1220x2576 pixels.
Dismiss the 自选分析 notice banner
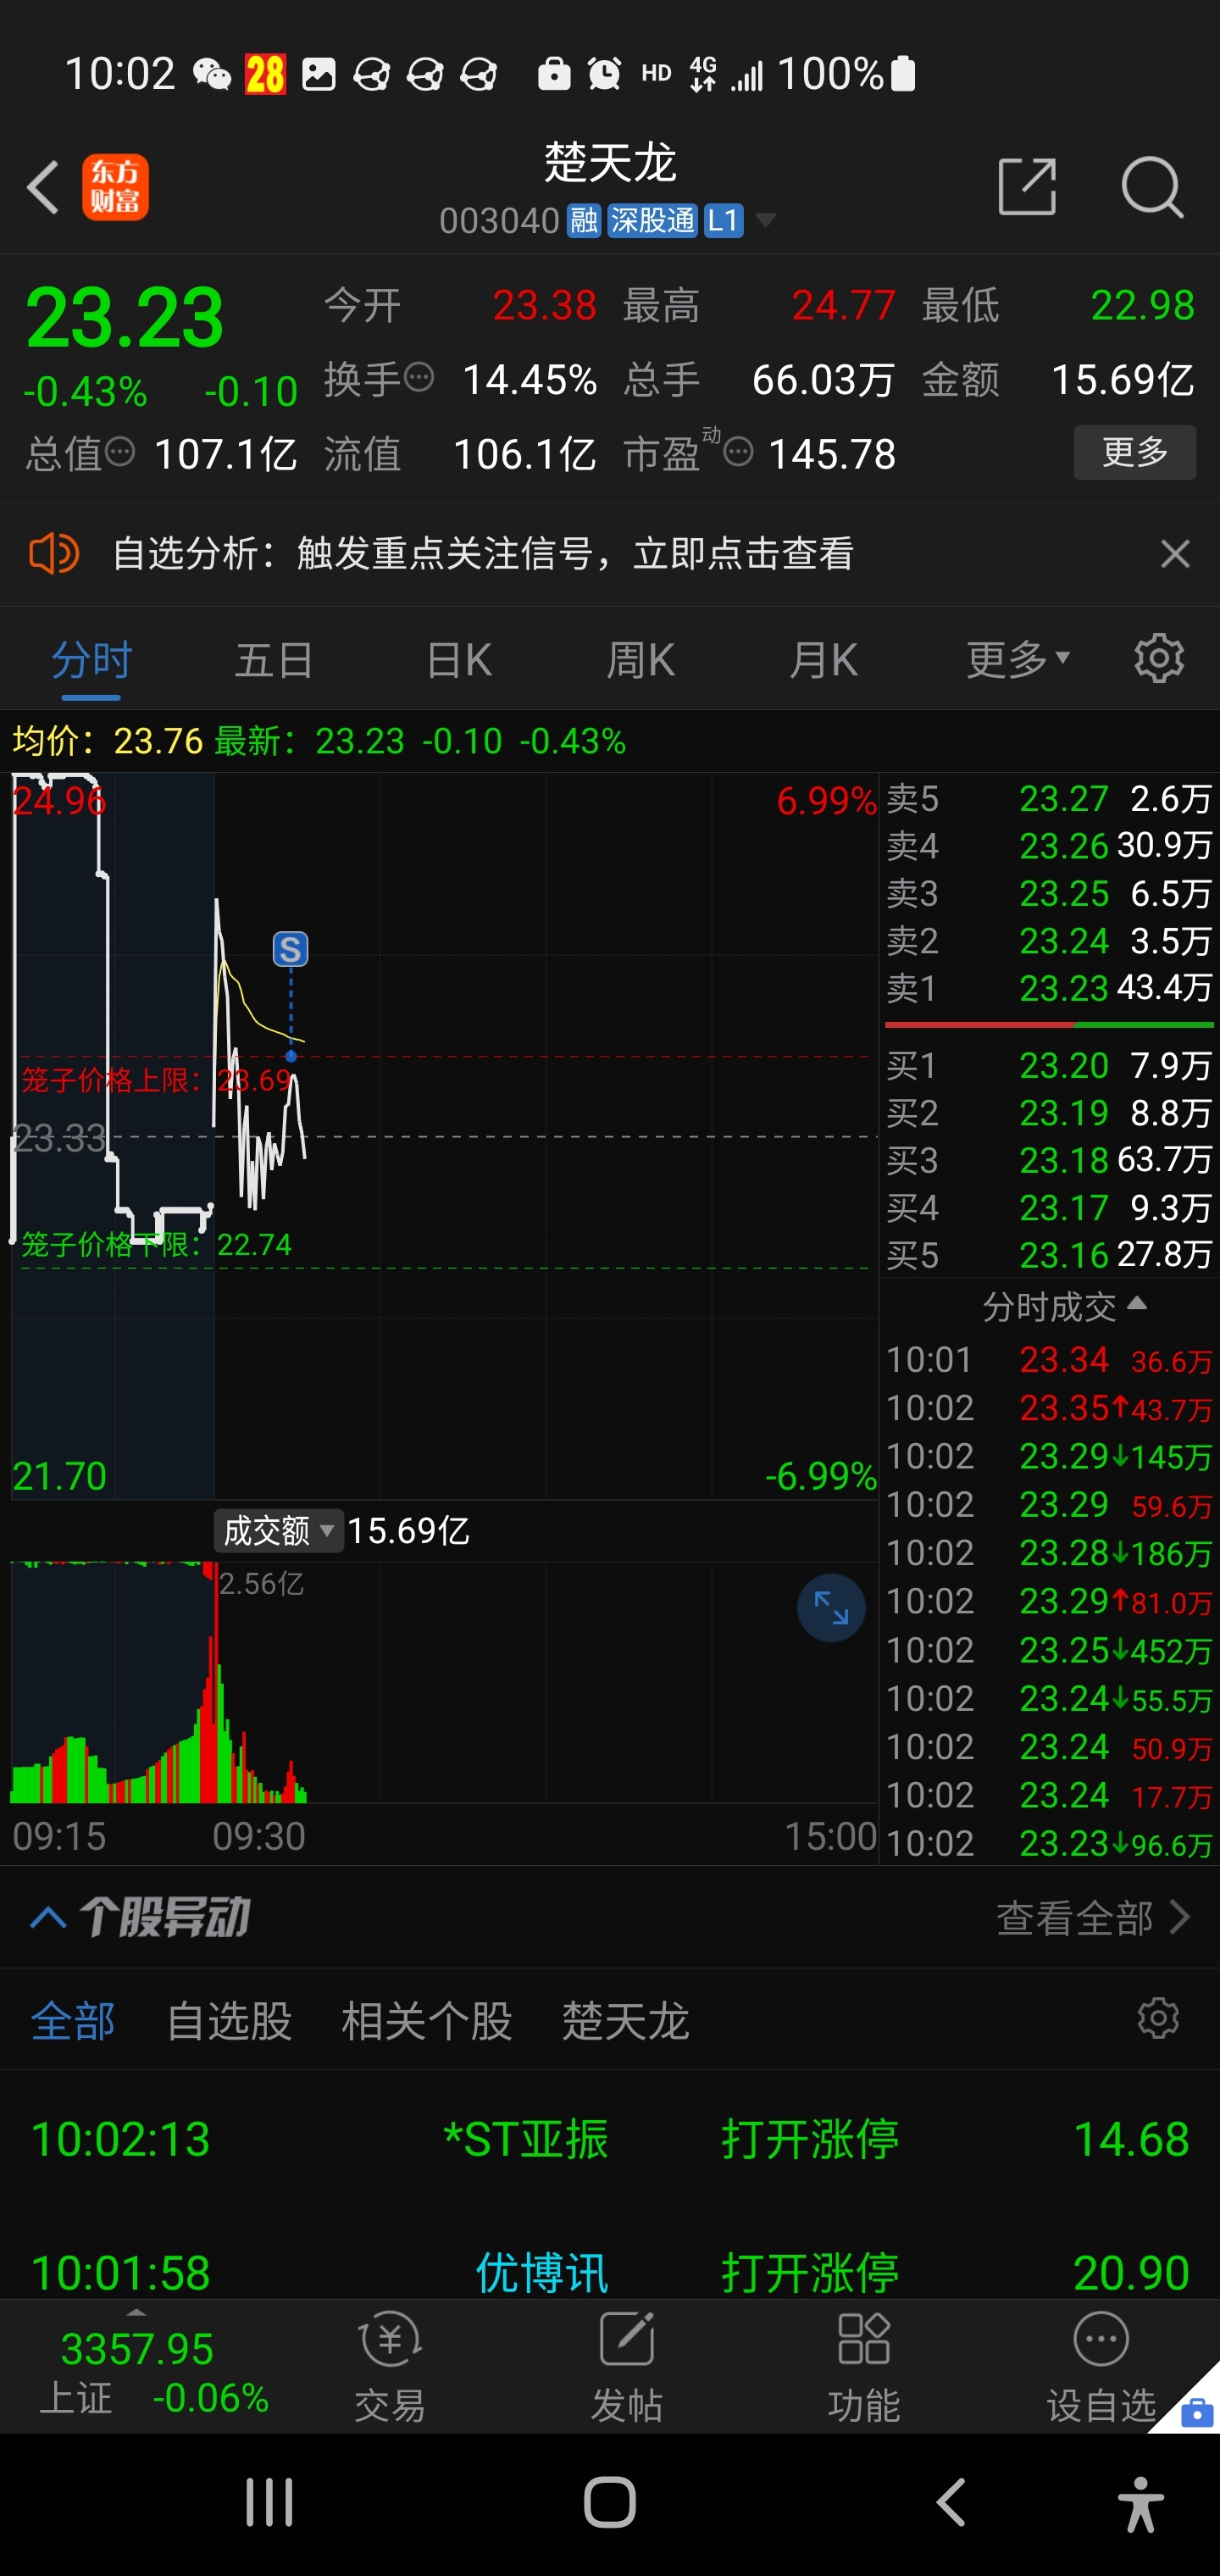[1175, 553]
